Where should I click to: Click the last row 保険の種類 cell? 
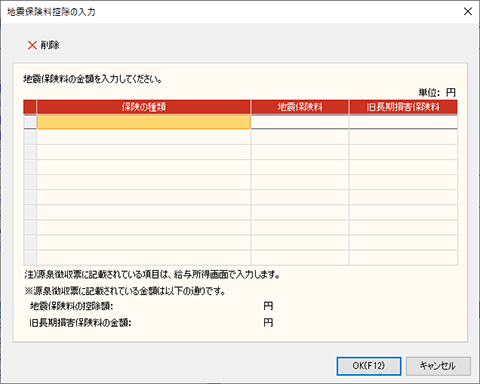click(x=144, y=258)
